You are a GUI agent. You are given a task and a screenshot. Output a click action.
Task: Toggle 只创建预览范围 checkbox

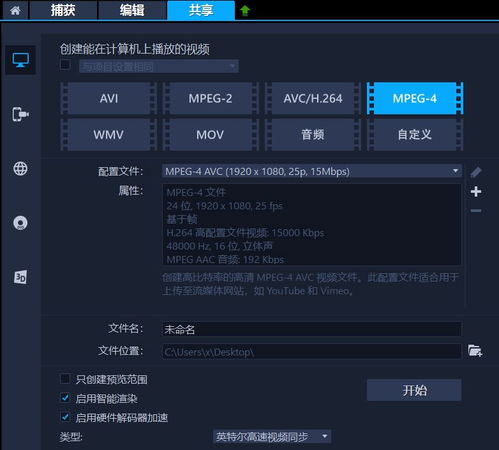[x=65, y=379]
